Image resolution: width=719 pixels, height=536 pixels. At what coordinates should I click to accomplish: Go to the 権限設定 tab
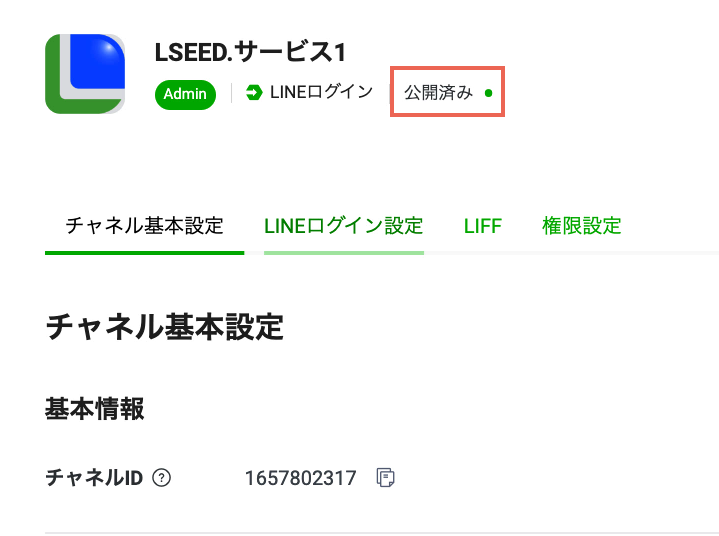(581, 225)
